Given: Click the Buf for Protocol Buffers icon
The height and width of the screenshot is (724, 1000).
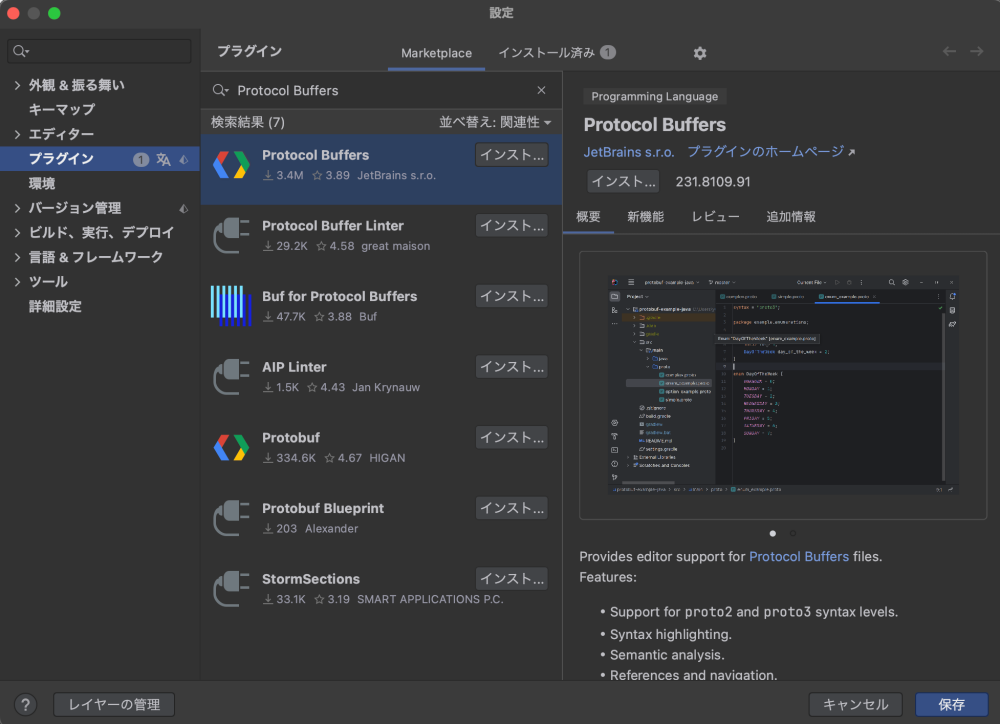Looking at the screenshot, I should 231,306.
